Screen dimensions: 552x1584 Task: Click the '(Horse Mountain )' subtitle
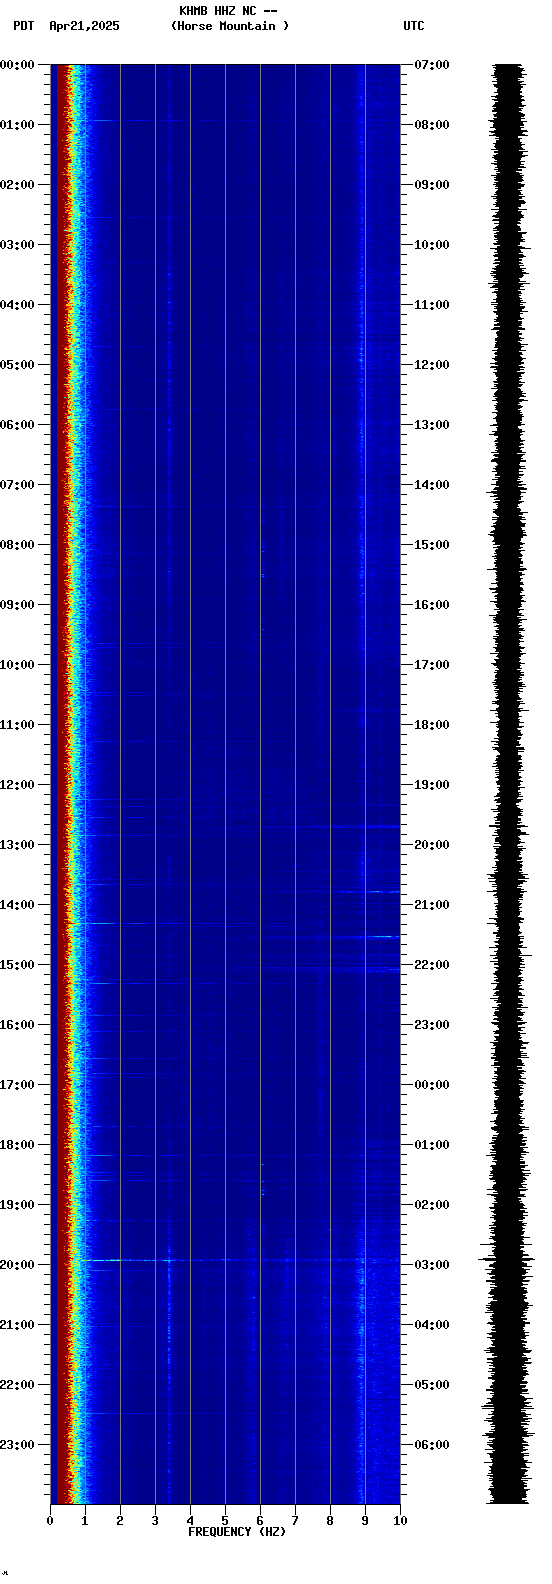[x=230, y=26]
